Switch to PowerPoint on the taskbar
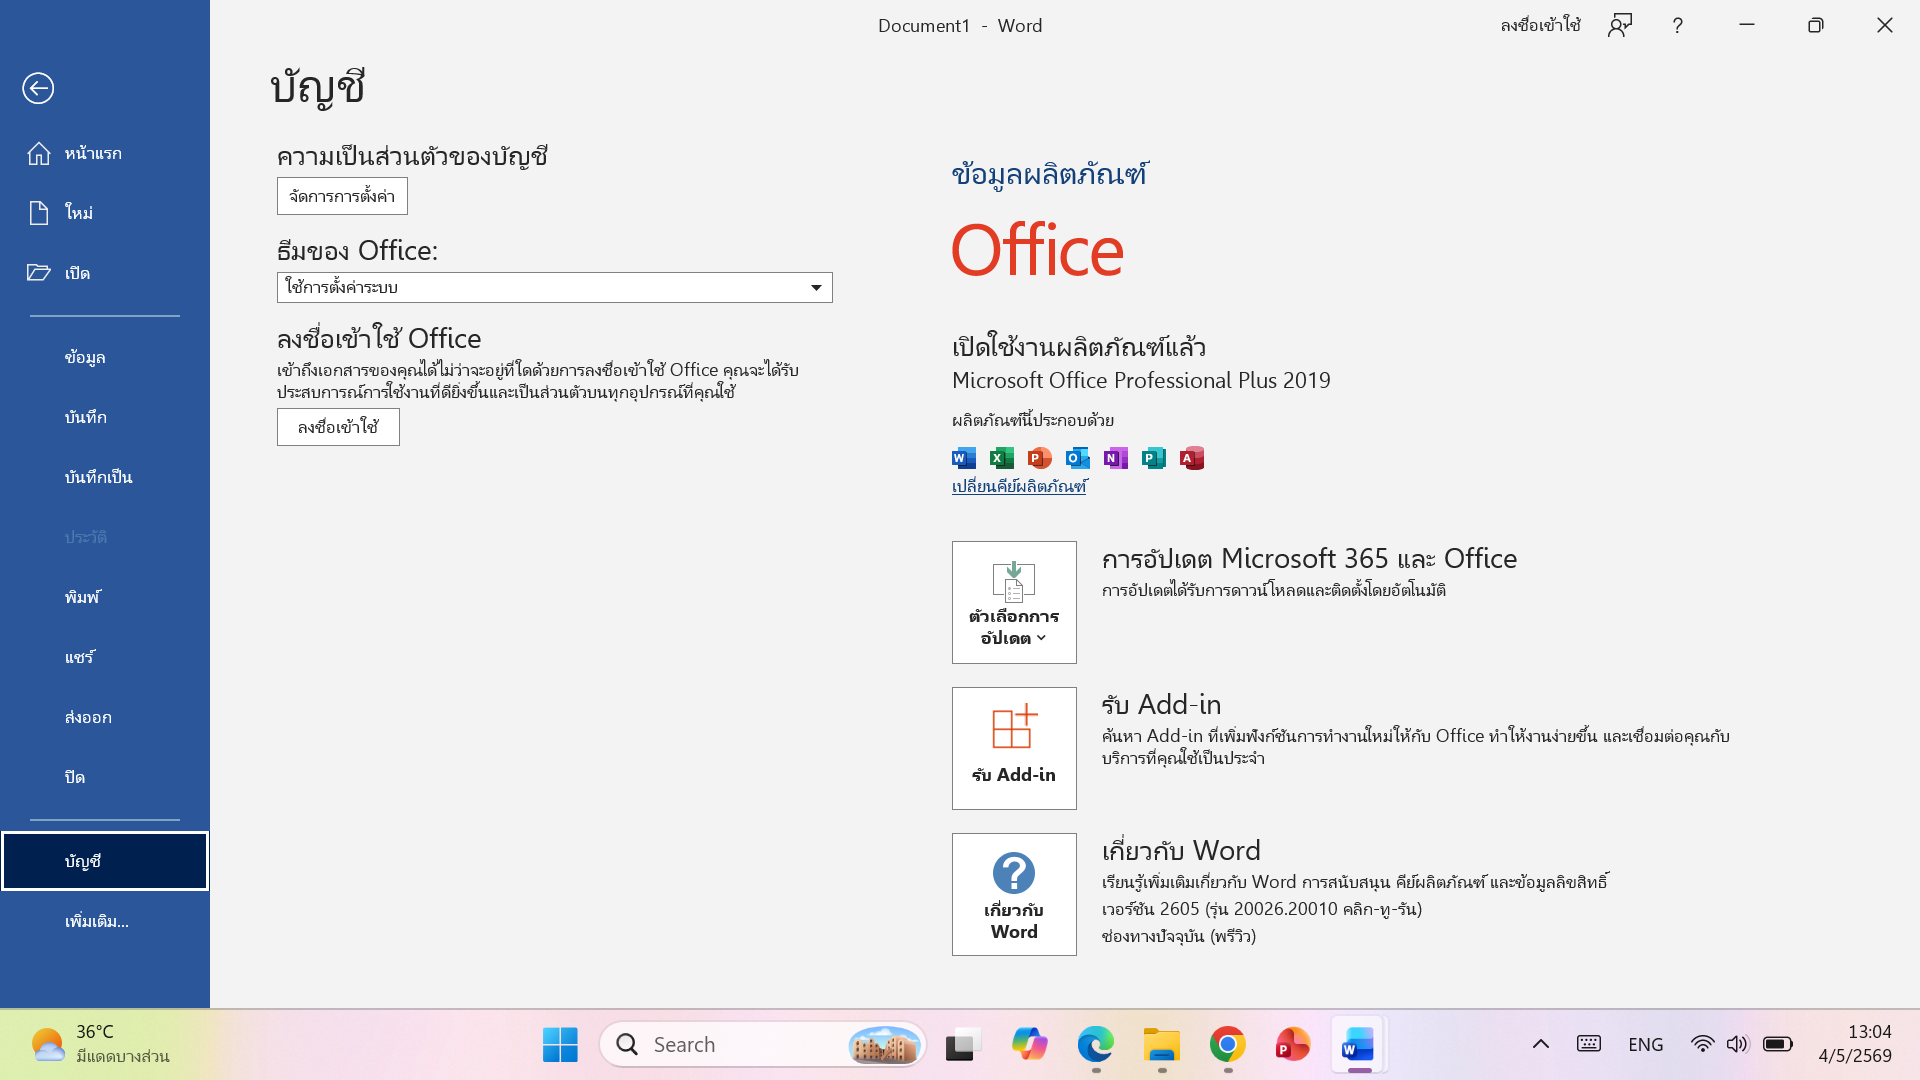Image resolution: width=1920 pixels, height=1080 pixels. [1292, 1044]
